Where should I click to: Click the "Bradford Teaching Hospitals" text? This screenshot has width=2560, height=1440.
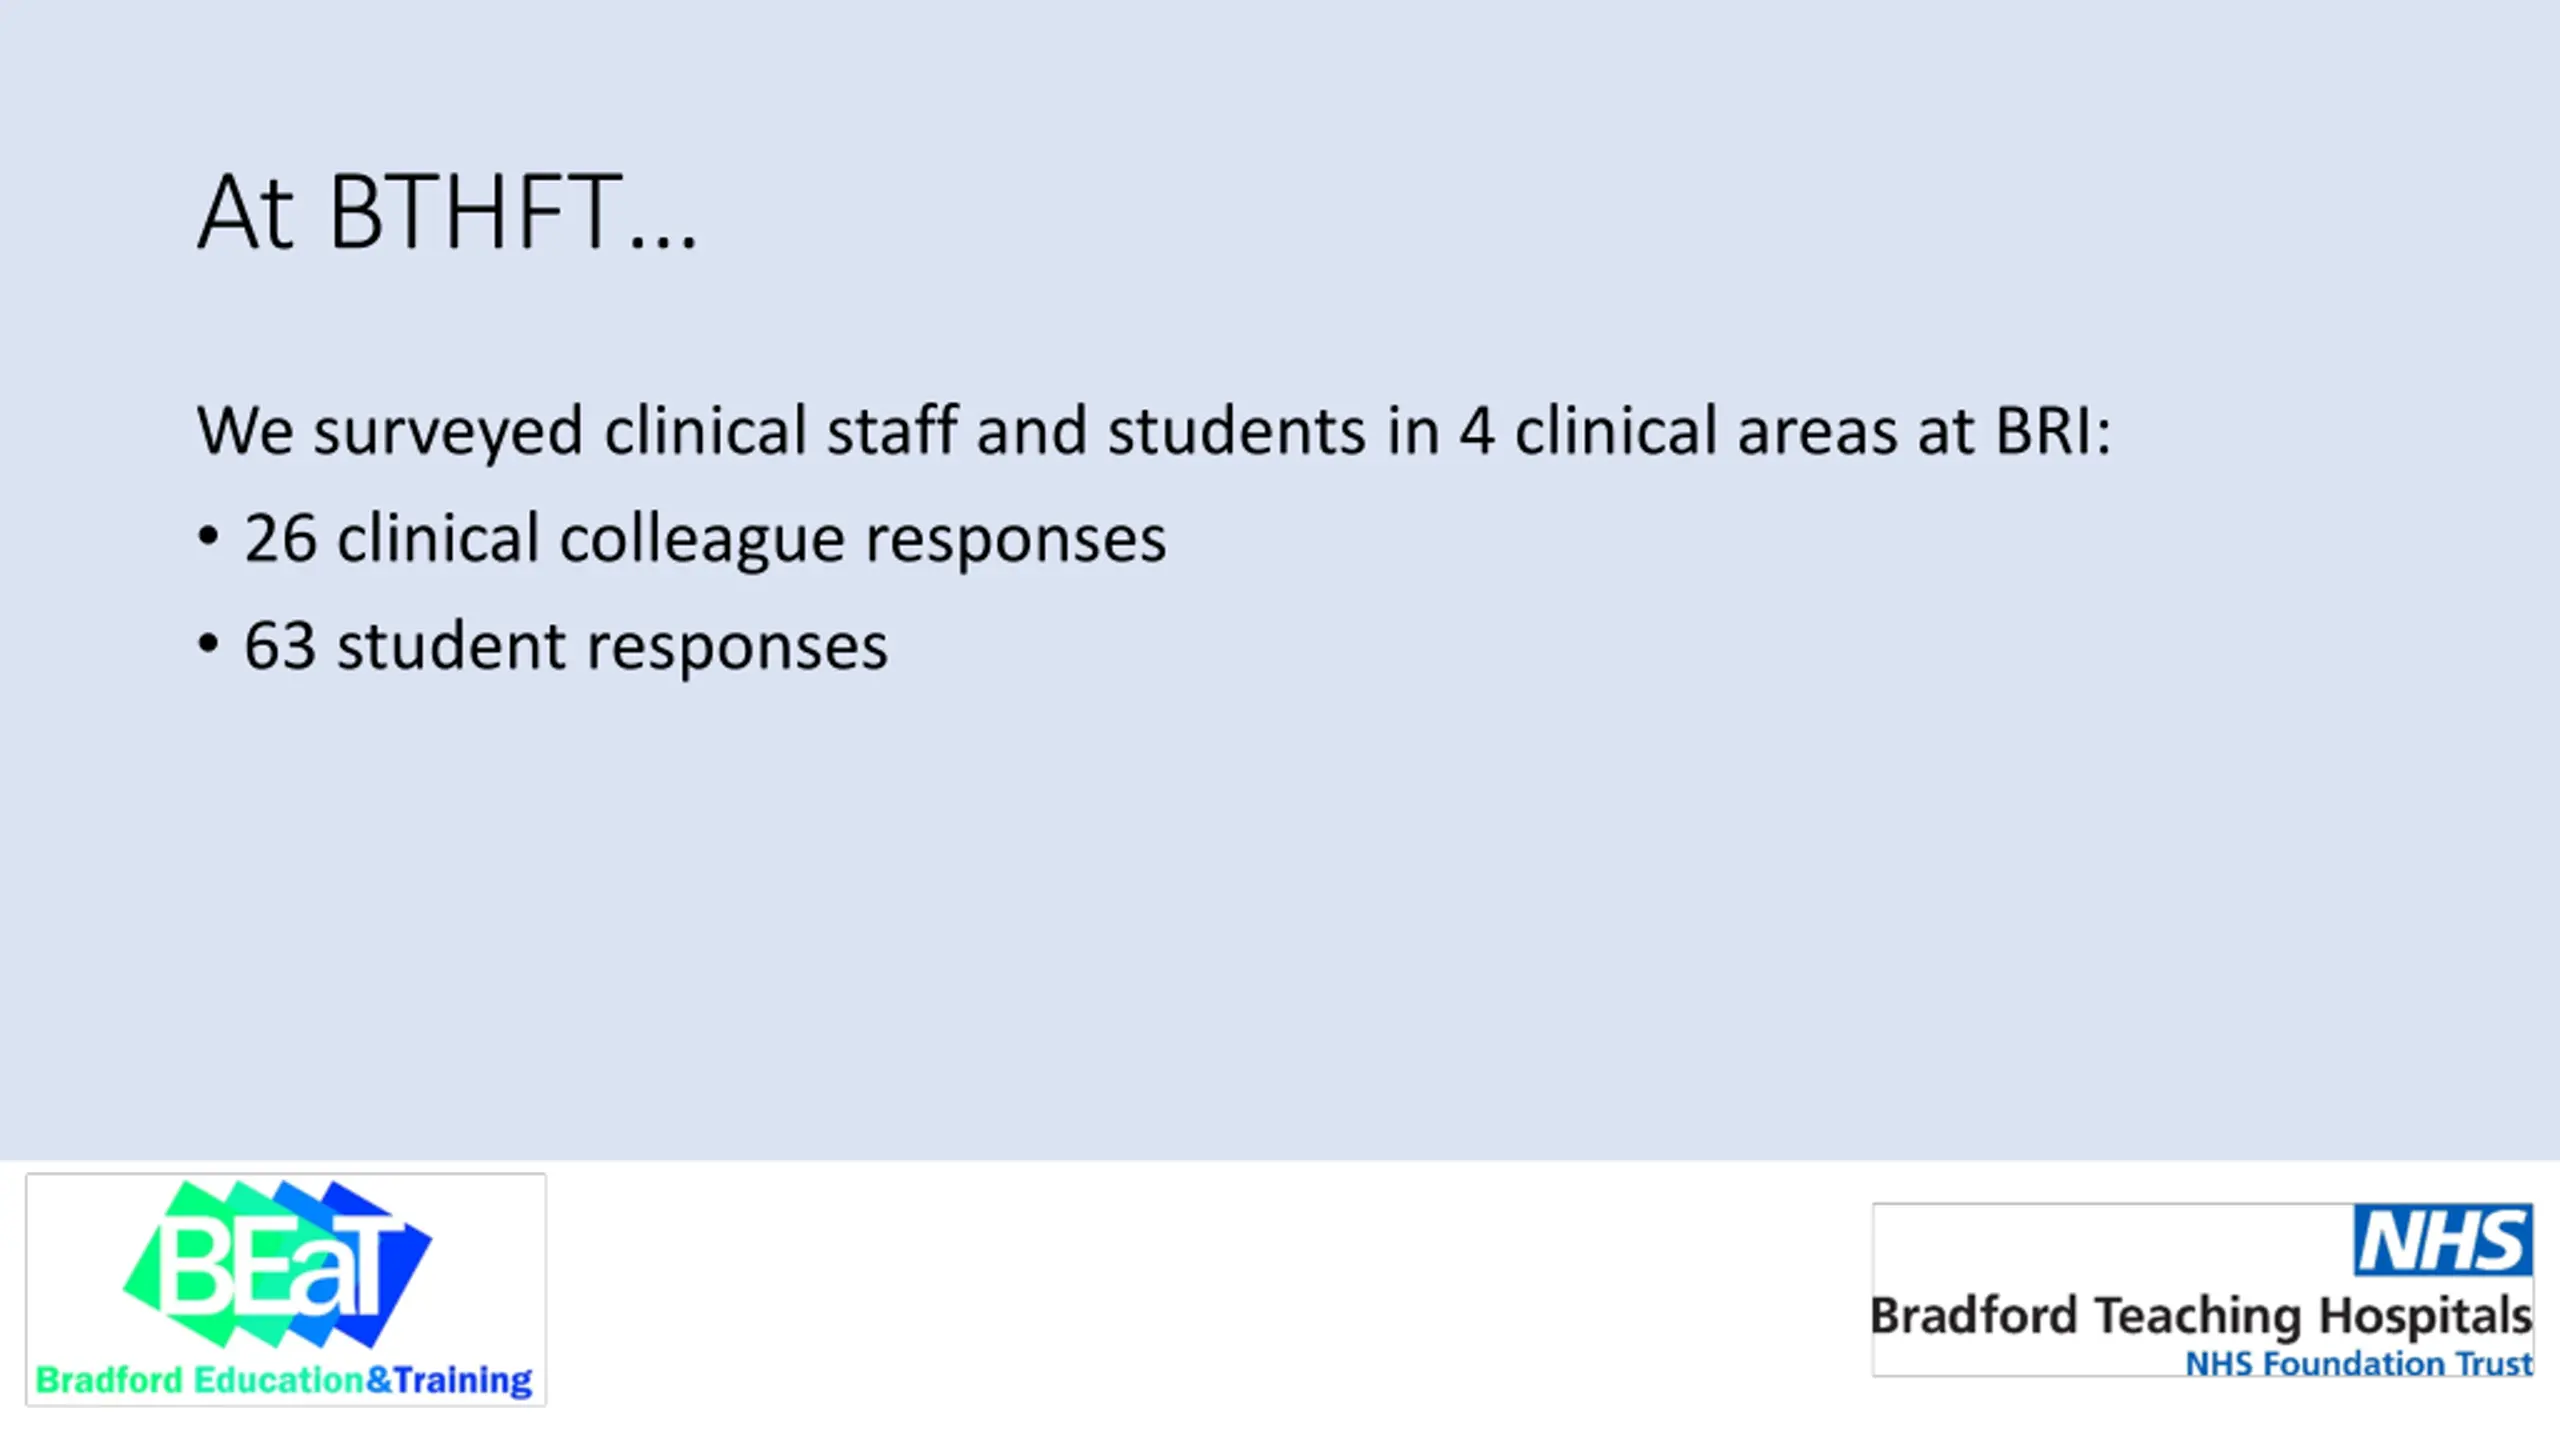[2201, 1316]
